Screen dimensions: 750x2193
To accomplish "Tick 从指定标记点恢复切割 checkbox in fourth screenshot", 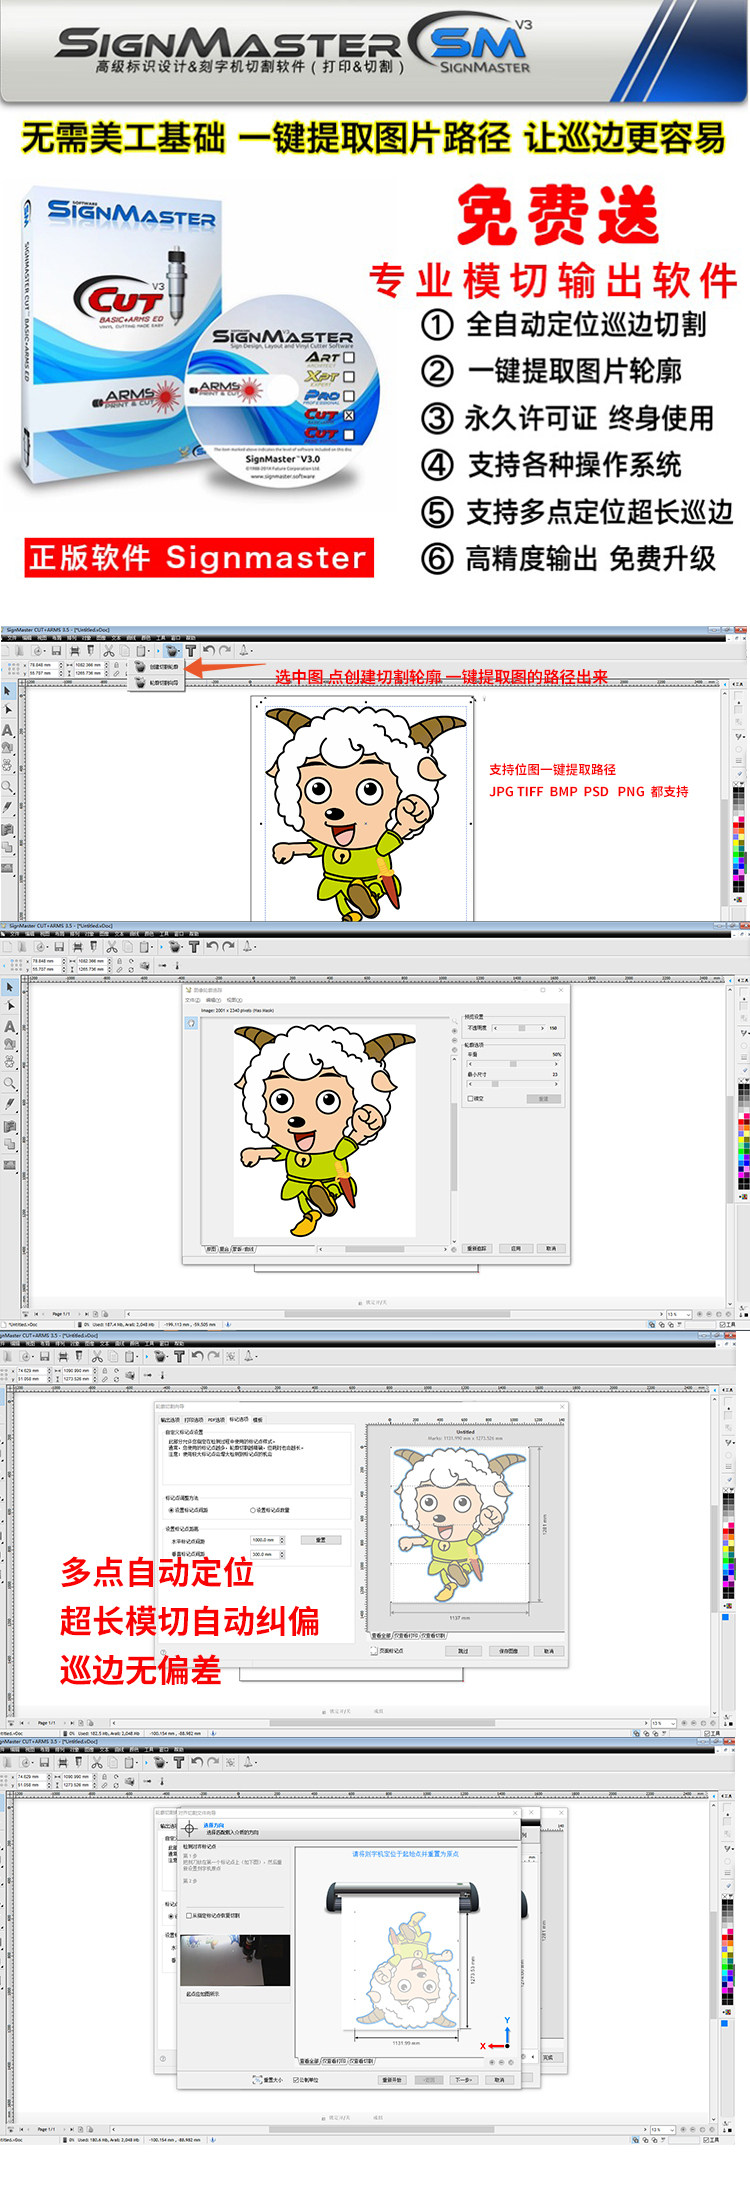I will click(190, 1915).
